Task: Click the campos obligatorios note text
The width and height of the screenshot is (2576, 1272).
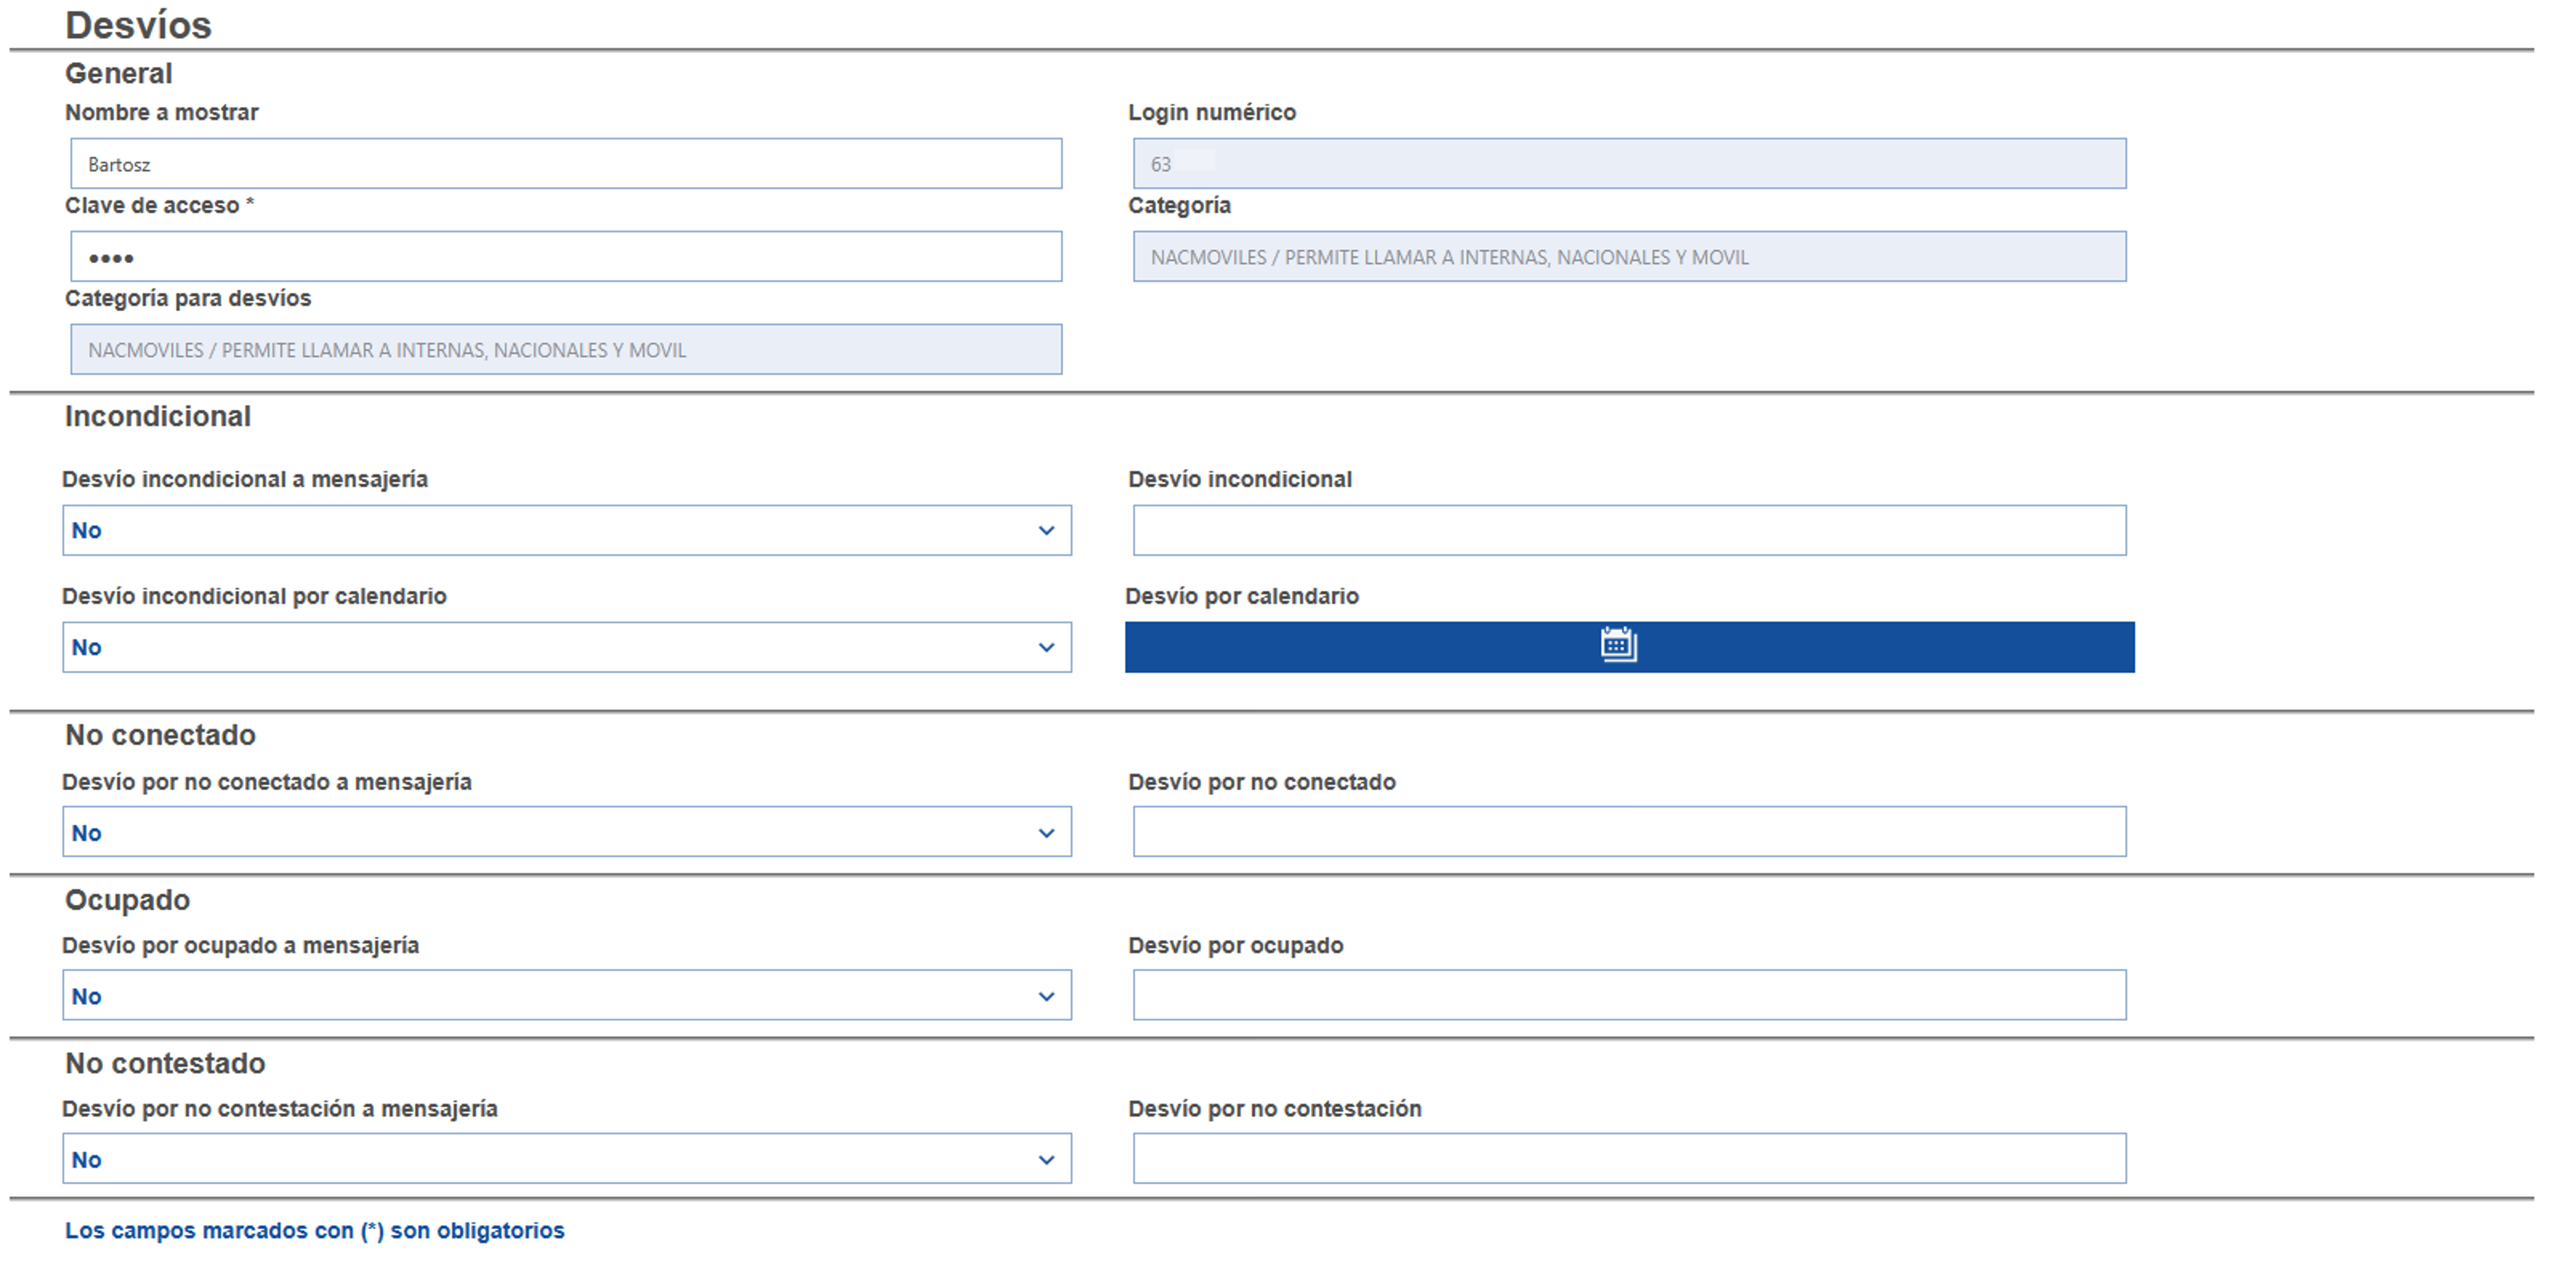Action: [314, 1230]
